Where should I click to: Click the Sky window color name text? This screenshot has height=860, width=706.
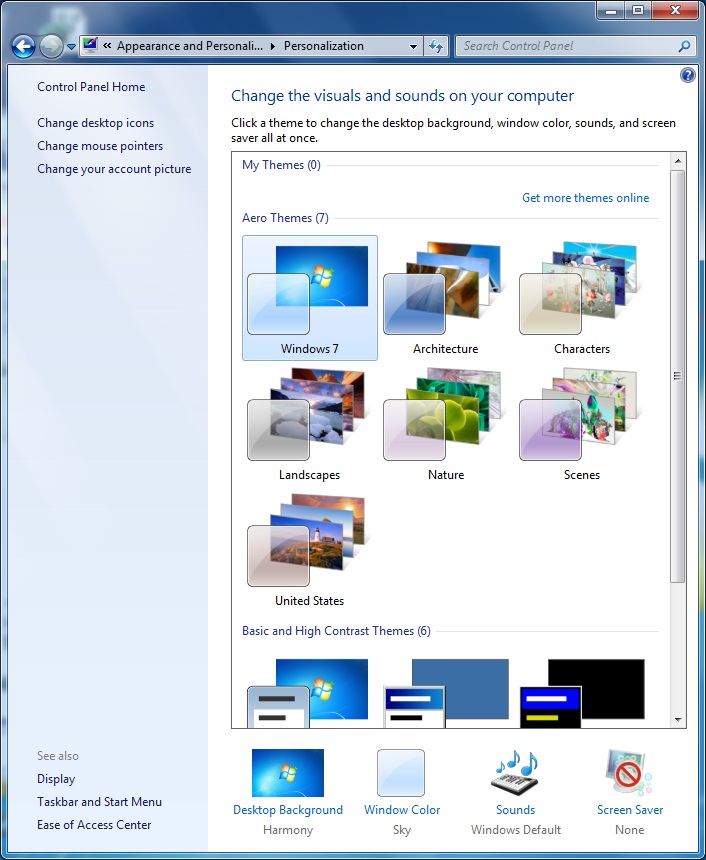tap(402, 830)
